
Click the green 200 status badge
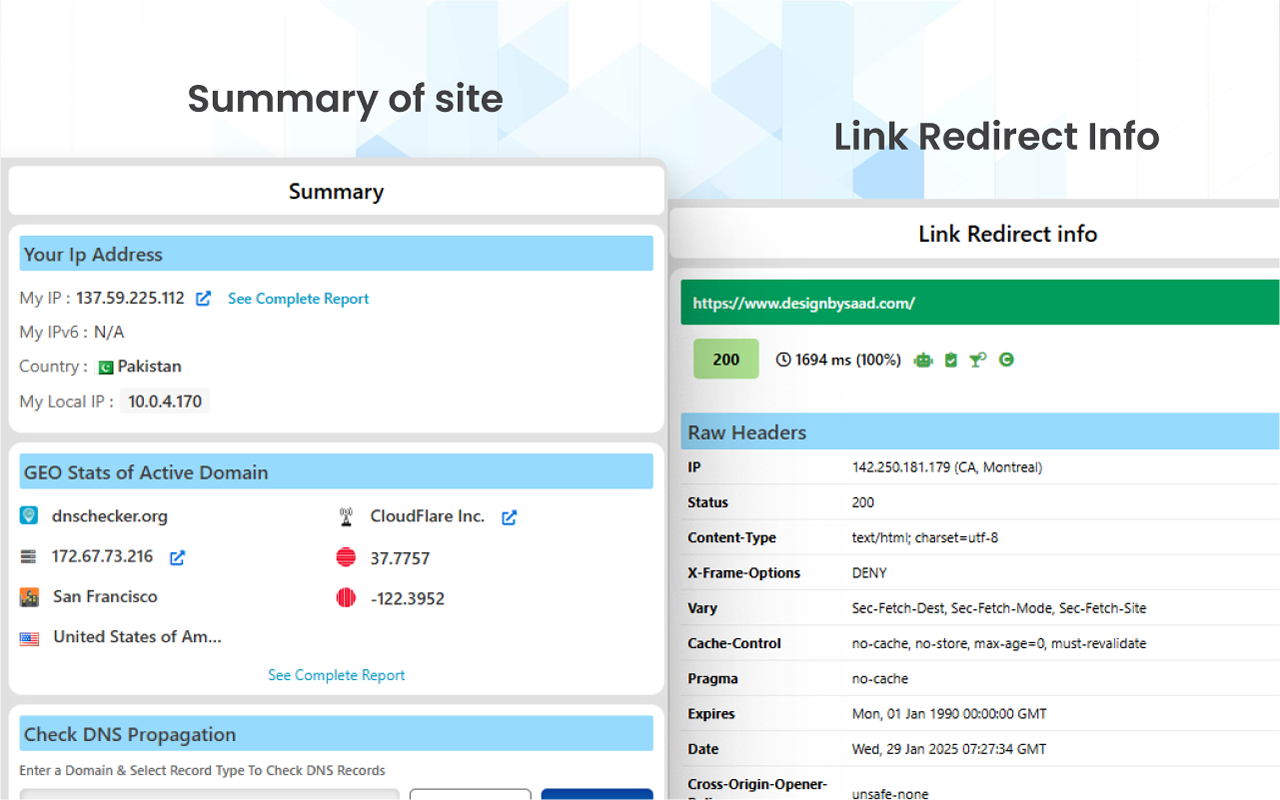coord(726,358)
